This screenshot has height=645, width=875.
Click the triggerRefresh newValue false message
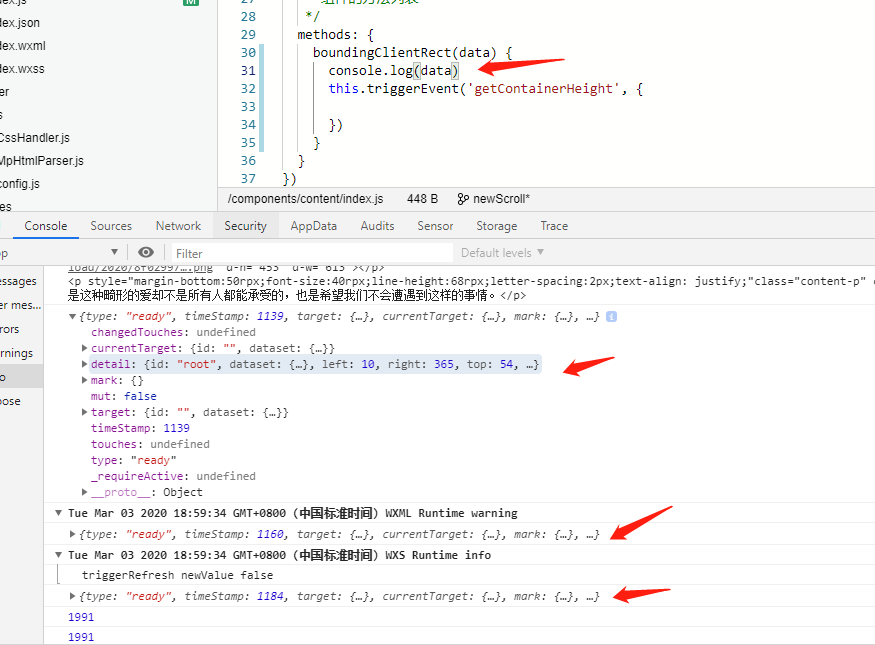(177, 575)
